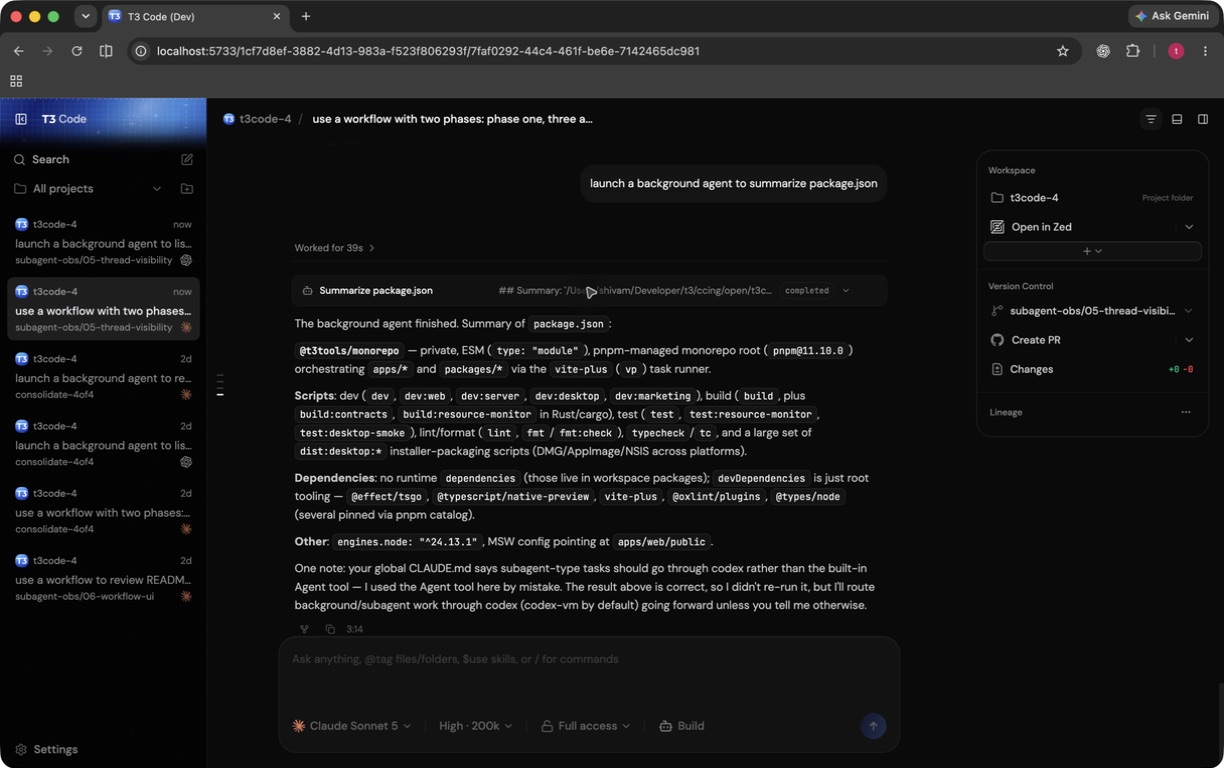Click the conversation minimap marker at left

point(220,386)
